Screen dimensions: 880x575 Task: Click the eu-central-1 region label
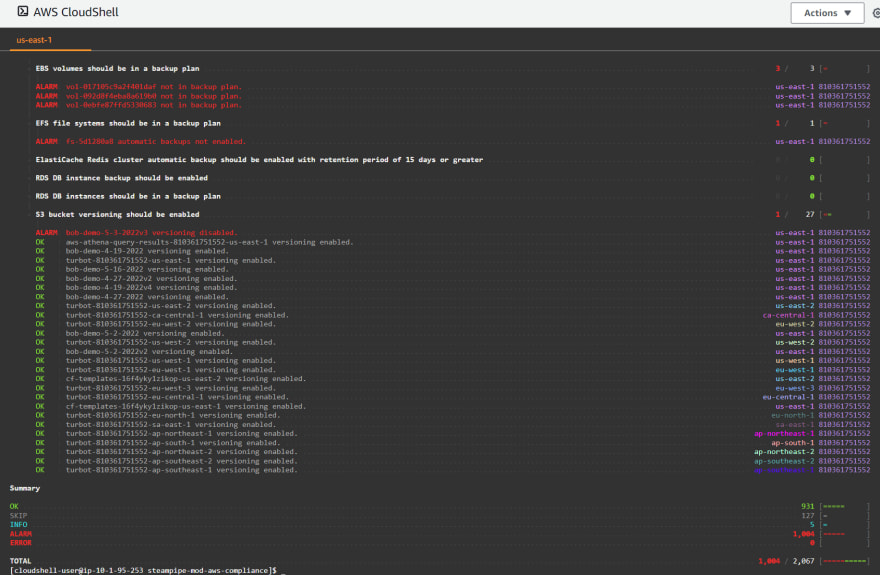(x=788, y=397)
